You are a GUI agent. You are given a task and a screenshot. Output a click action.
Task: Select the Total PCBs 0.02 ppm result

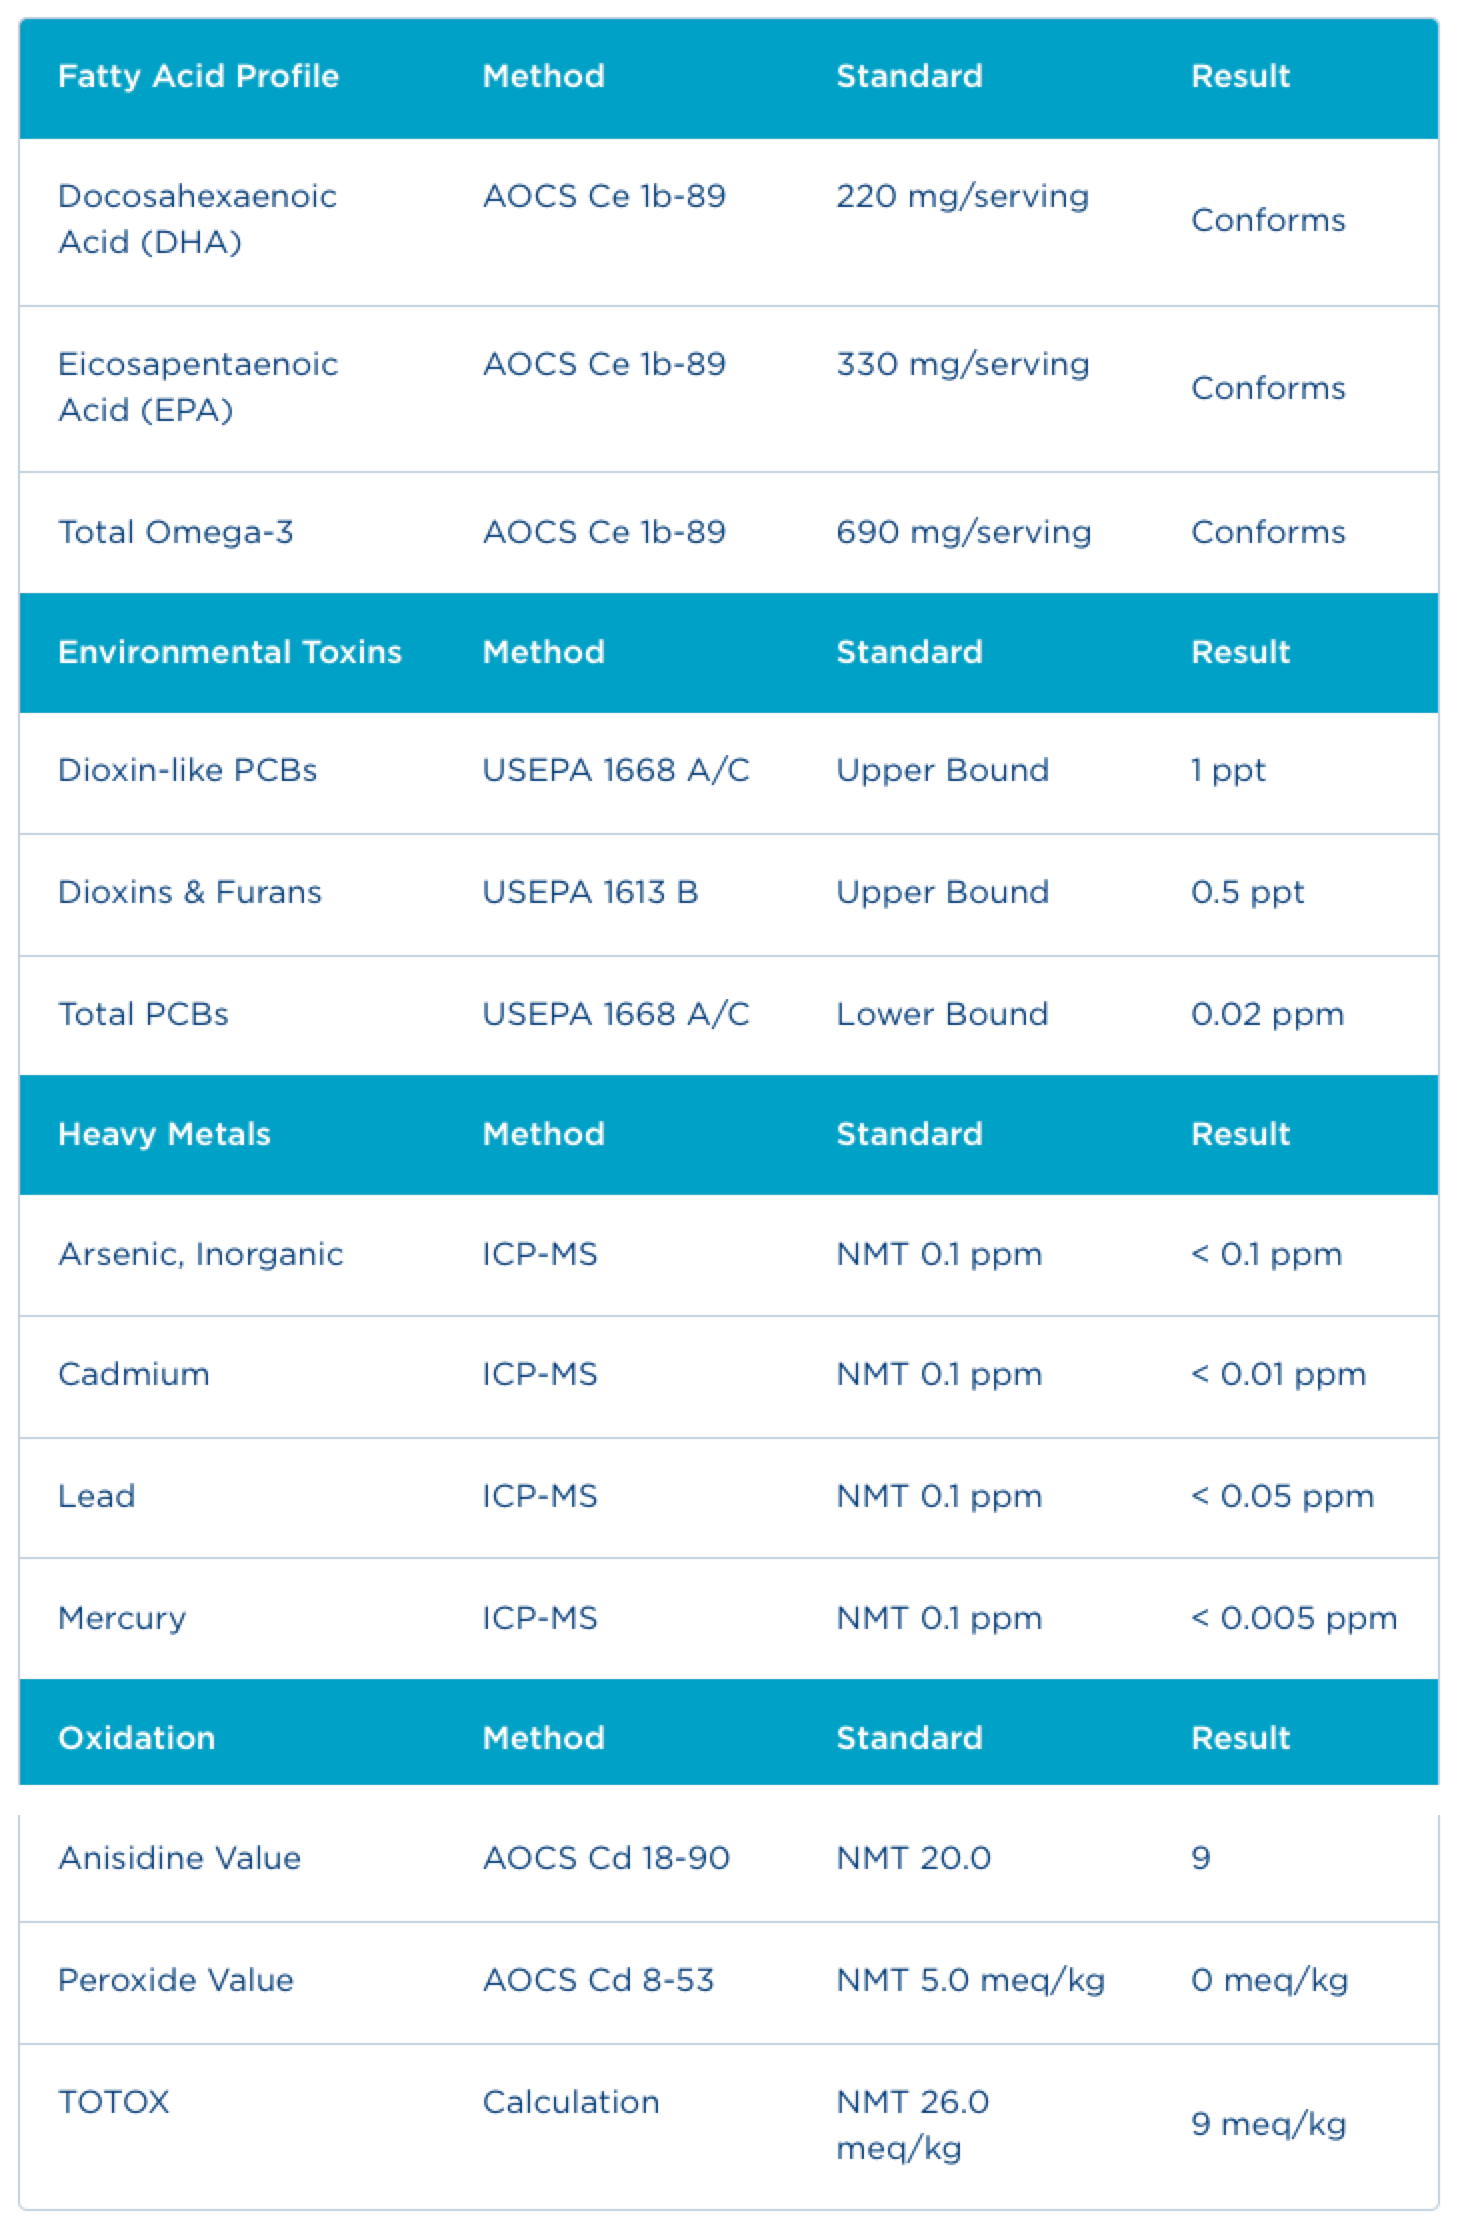pos(1267,1015)
